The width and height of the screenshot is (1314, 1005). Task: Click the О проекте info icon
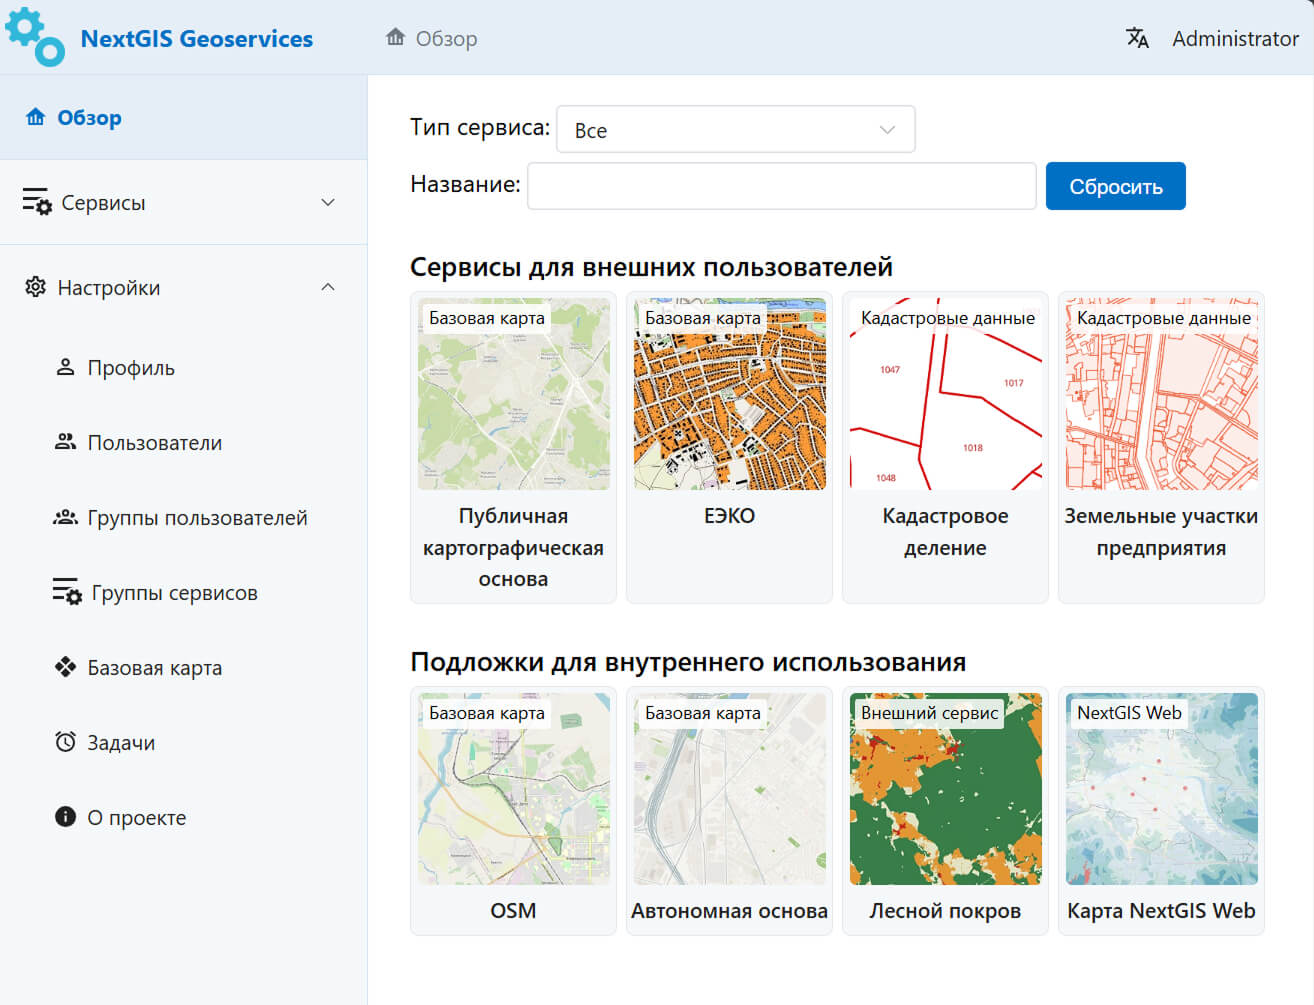pos(65,817)
